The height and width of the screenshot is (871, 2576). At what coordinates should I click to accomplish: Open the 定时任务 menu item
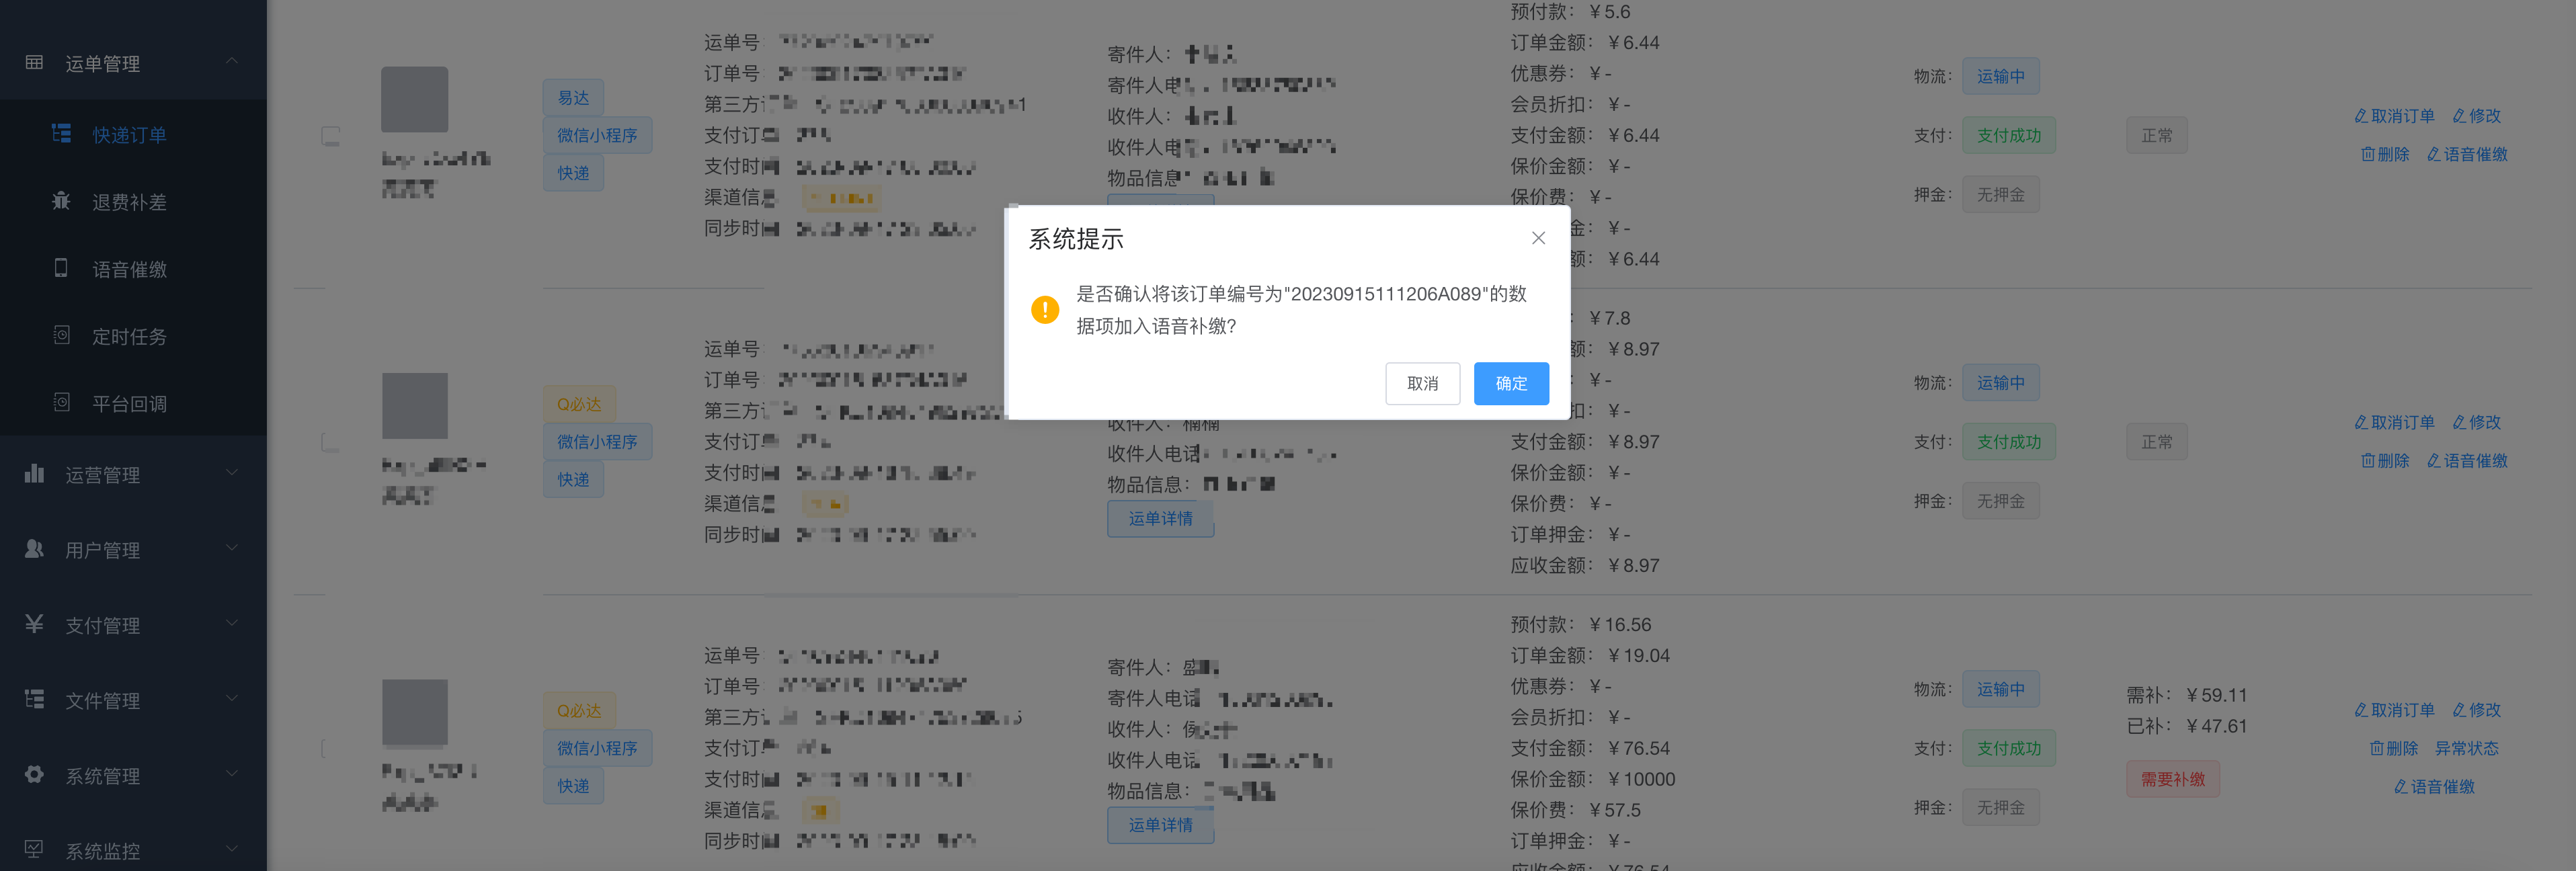(133, 336)
